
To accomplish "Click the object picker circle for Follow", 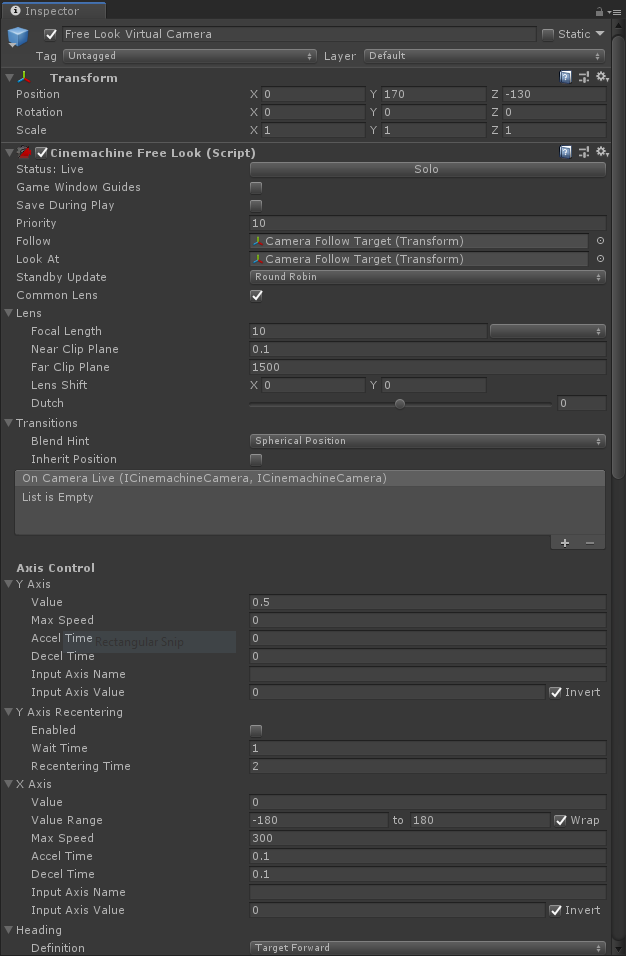I will point(600,241).
